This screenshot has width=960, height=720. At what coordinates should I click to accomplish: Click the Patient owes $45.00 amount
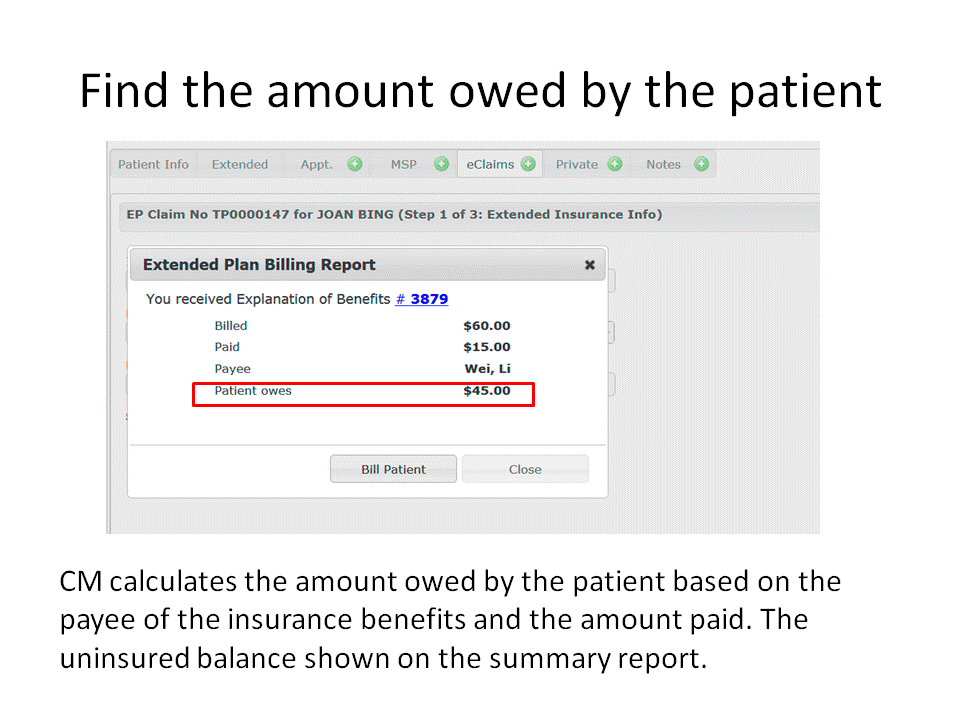tap(487, 391)
